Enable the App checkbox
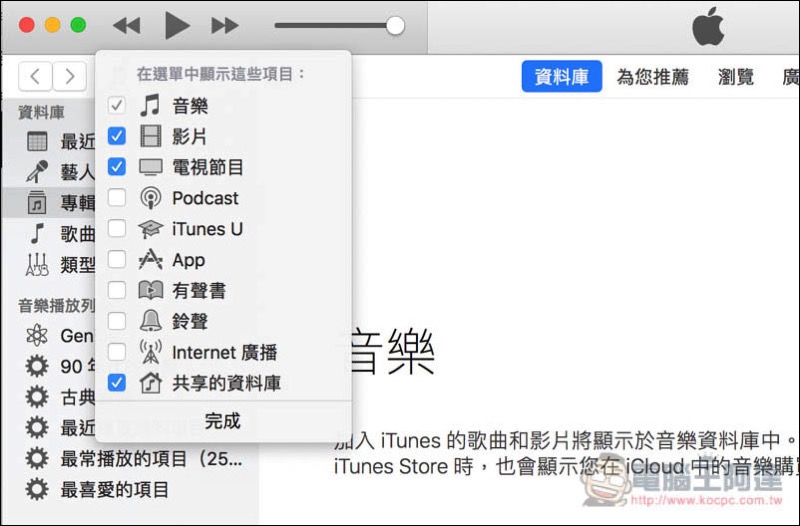Viewport: 800px width, 526px height. pyautogui.click(x=117, y=259)
